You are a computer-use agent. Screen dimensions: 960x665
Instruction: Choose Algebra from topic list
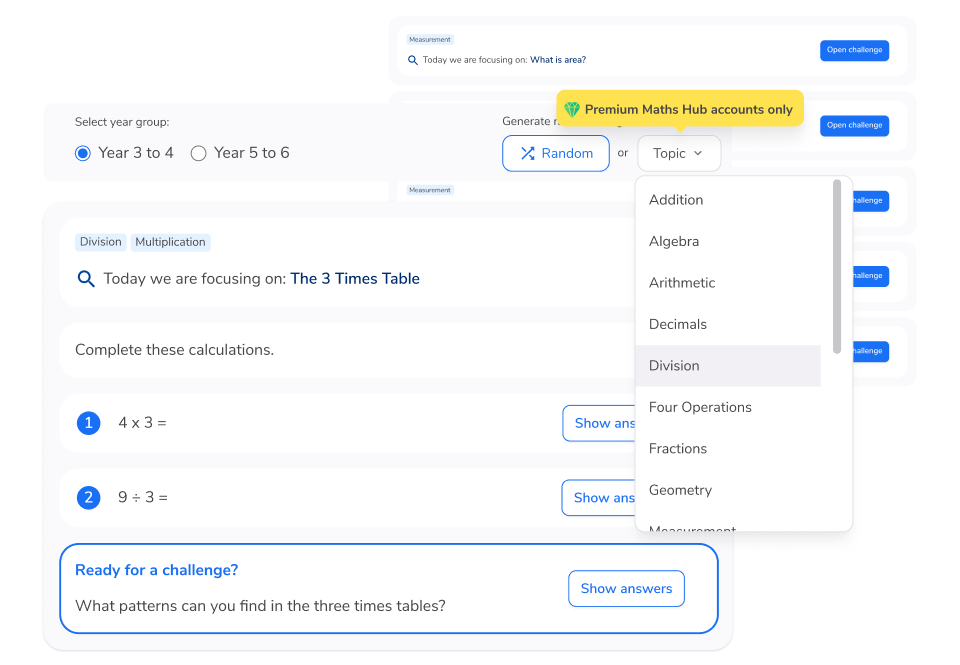point(674,241)
